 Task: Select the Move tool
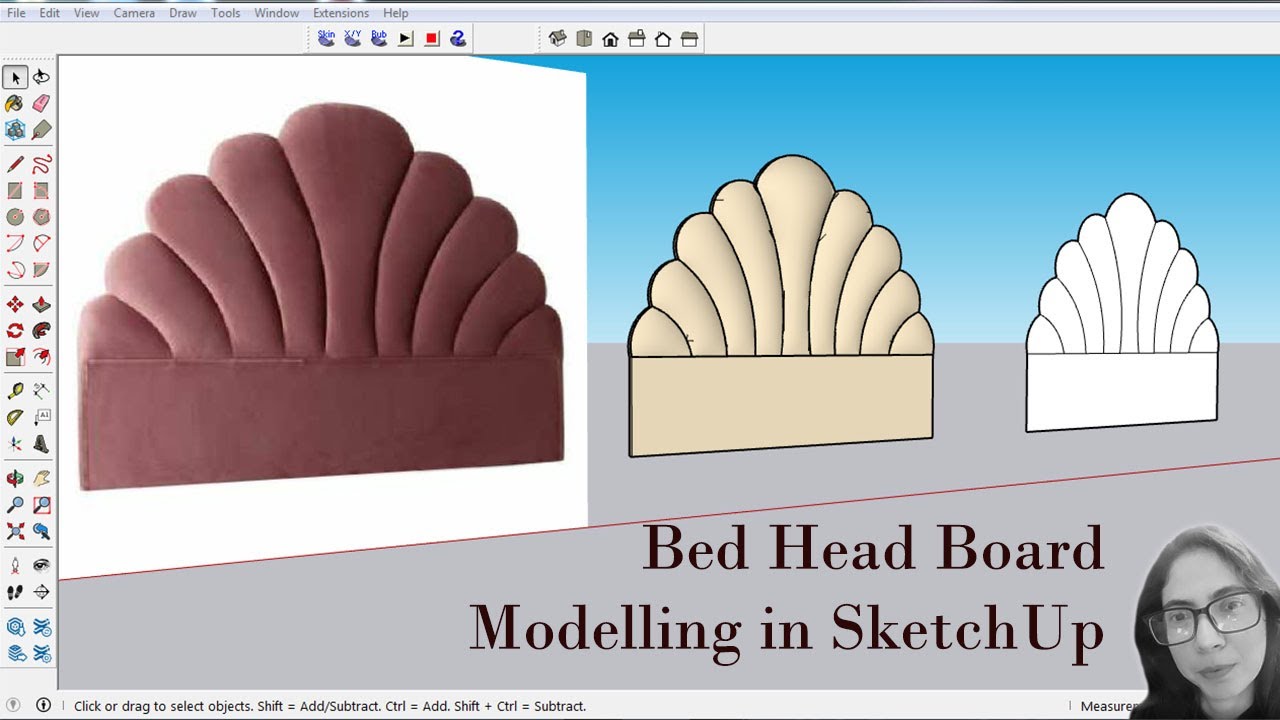[x=15, y=304]
